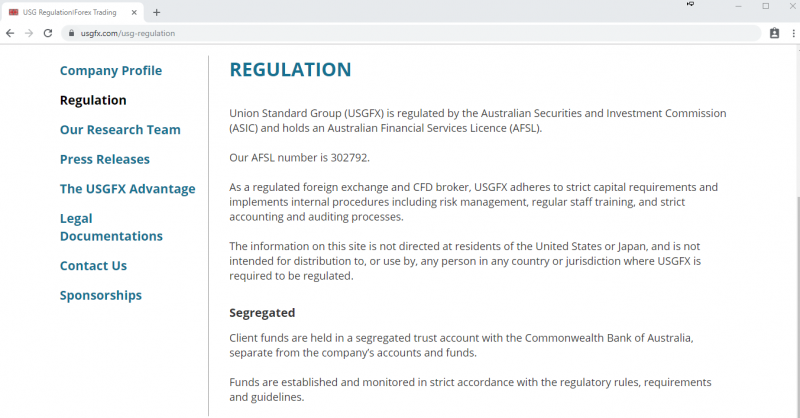Open Our Research Team page

120,130
